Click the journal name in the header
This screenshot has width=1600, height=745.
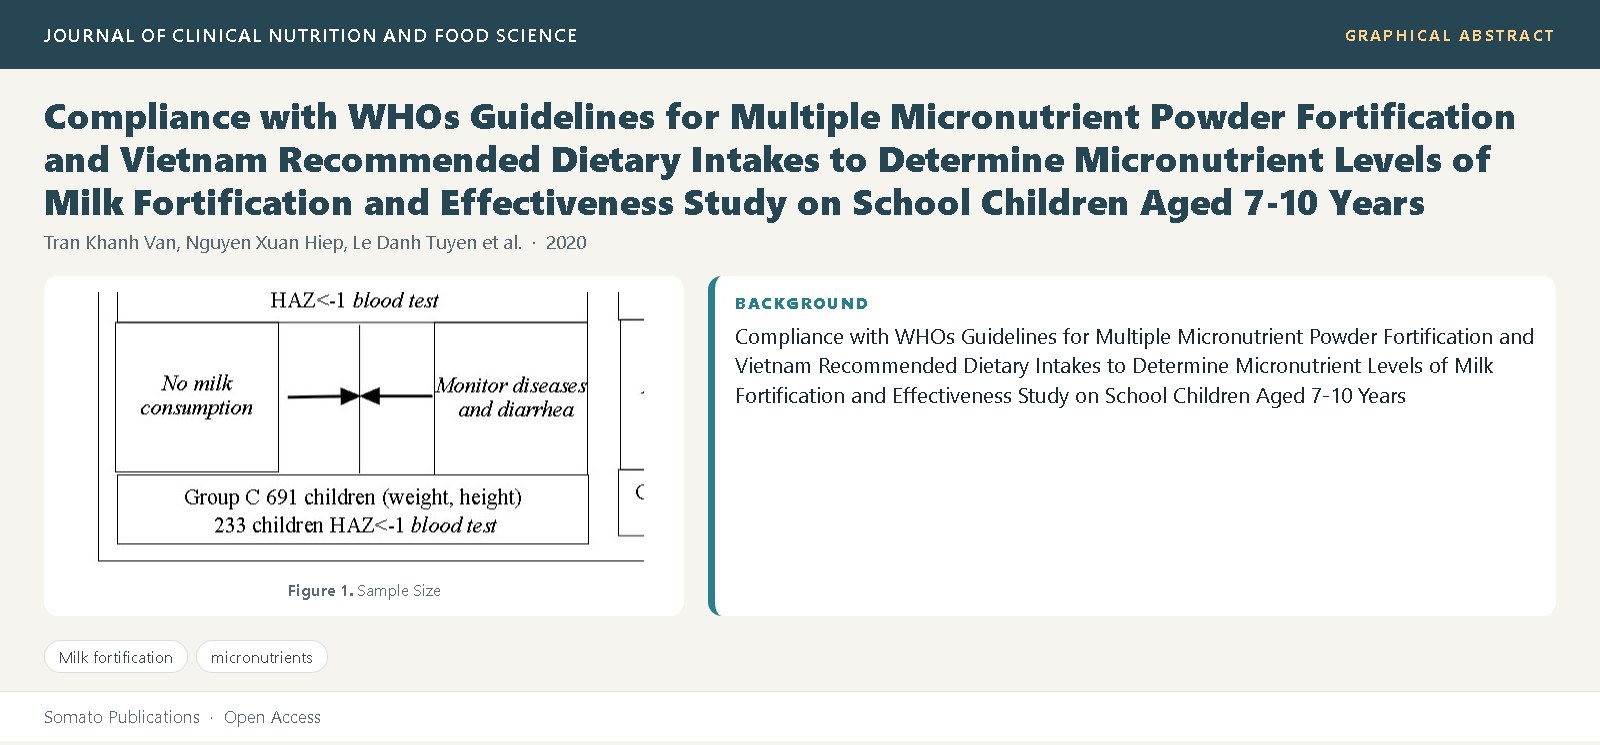coord(310,36)
